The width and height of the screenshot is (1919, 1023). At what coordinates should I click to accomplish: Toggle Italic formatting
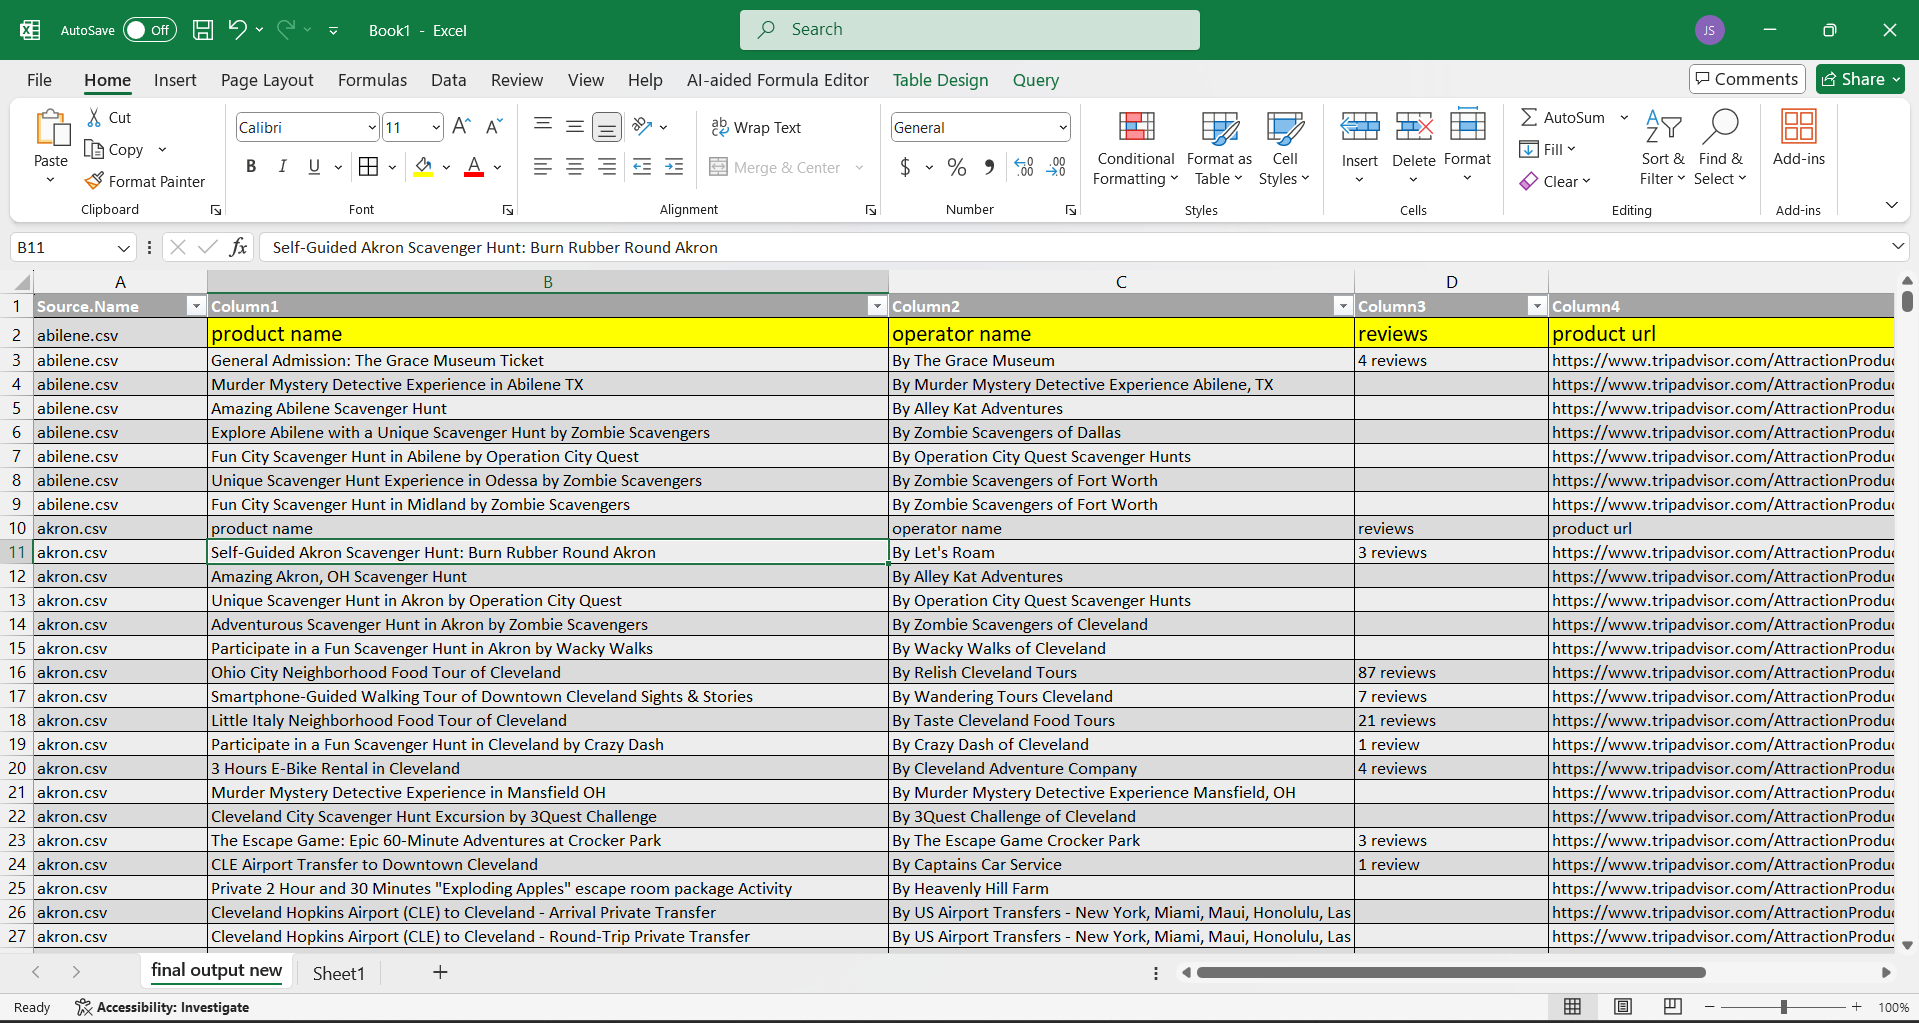point(283,167)
